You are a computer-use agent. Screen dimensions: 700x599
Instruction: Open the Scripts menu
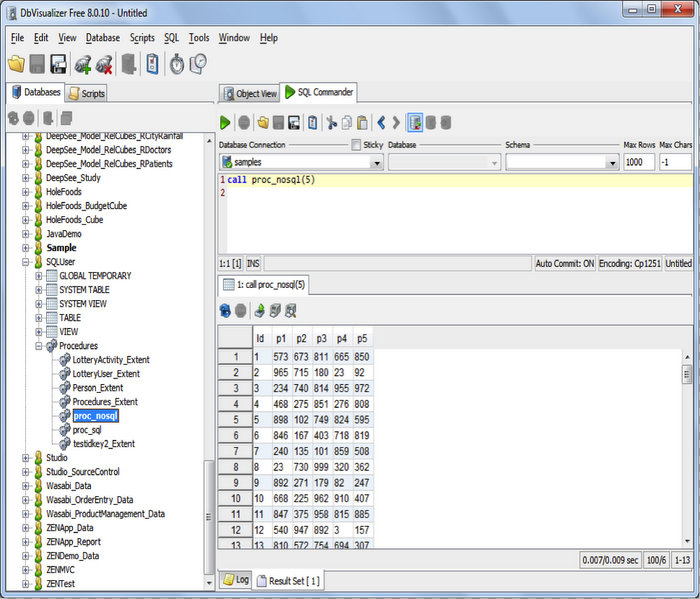(x=142, y=38)
